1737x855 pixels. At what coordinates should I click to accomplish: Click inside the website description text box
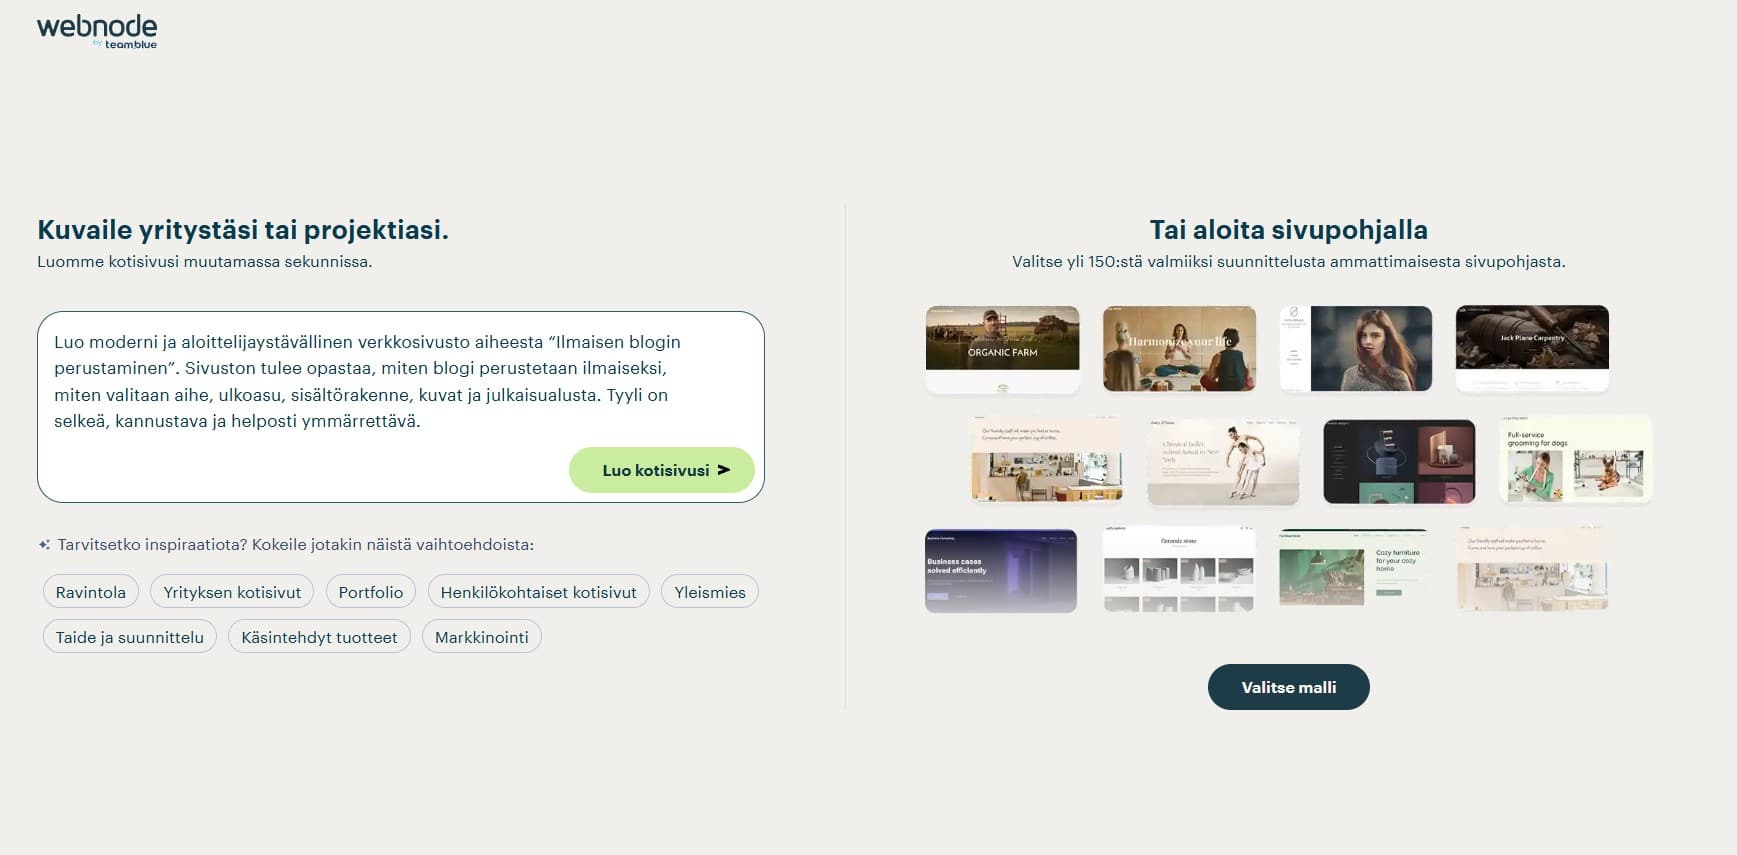click(x=400, y=407)
